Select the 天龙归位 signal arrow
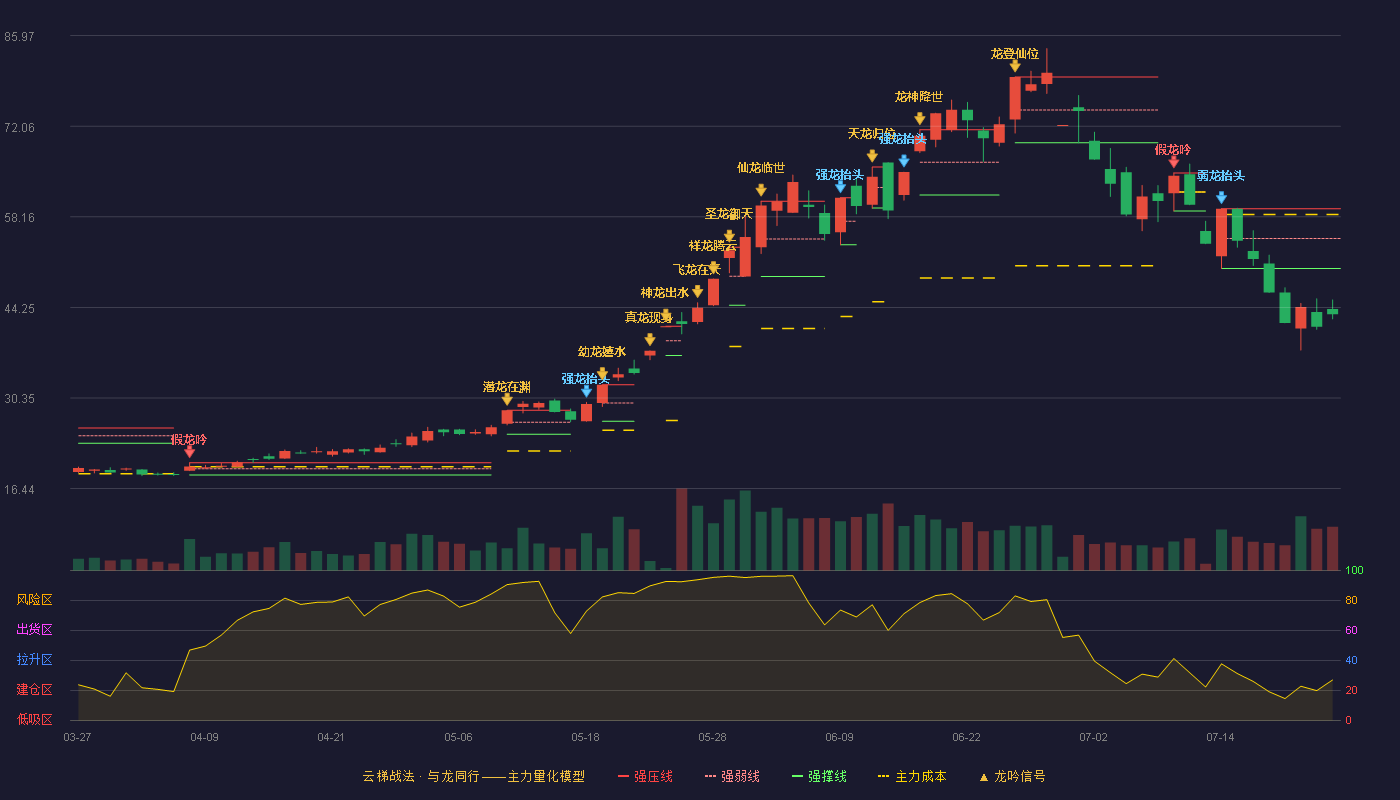Screen dimensions: 1400x800 [872, 156]
